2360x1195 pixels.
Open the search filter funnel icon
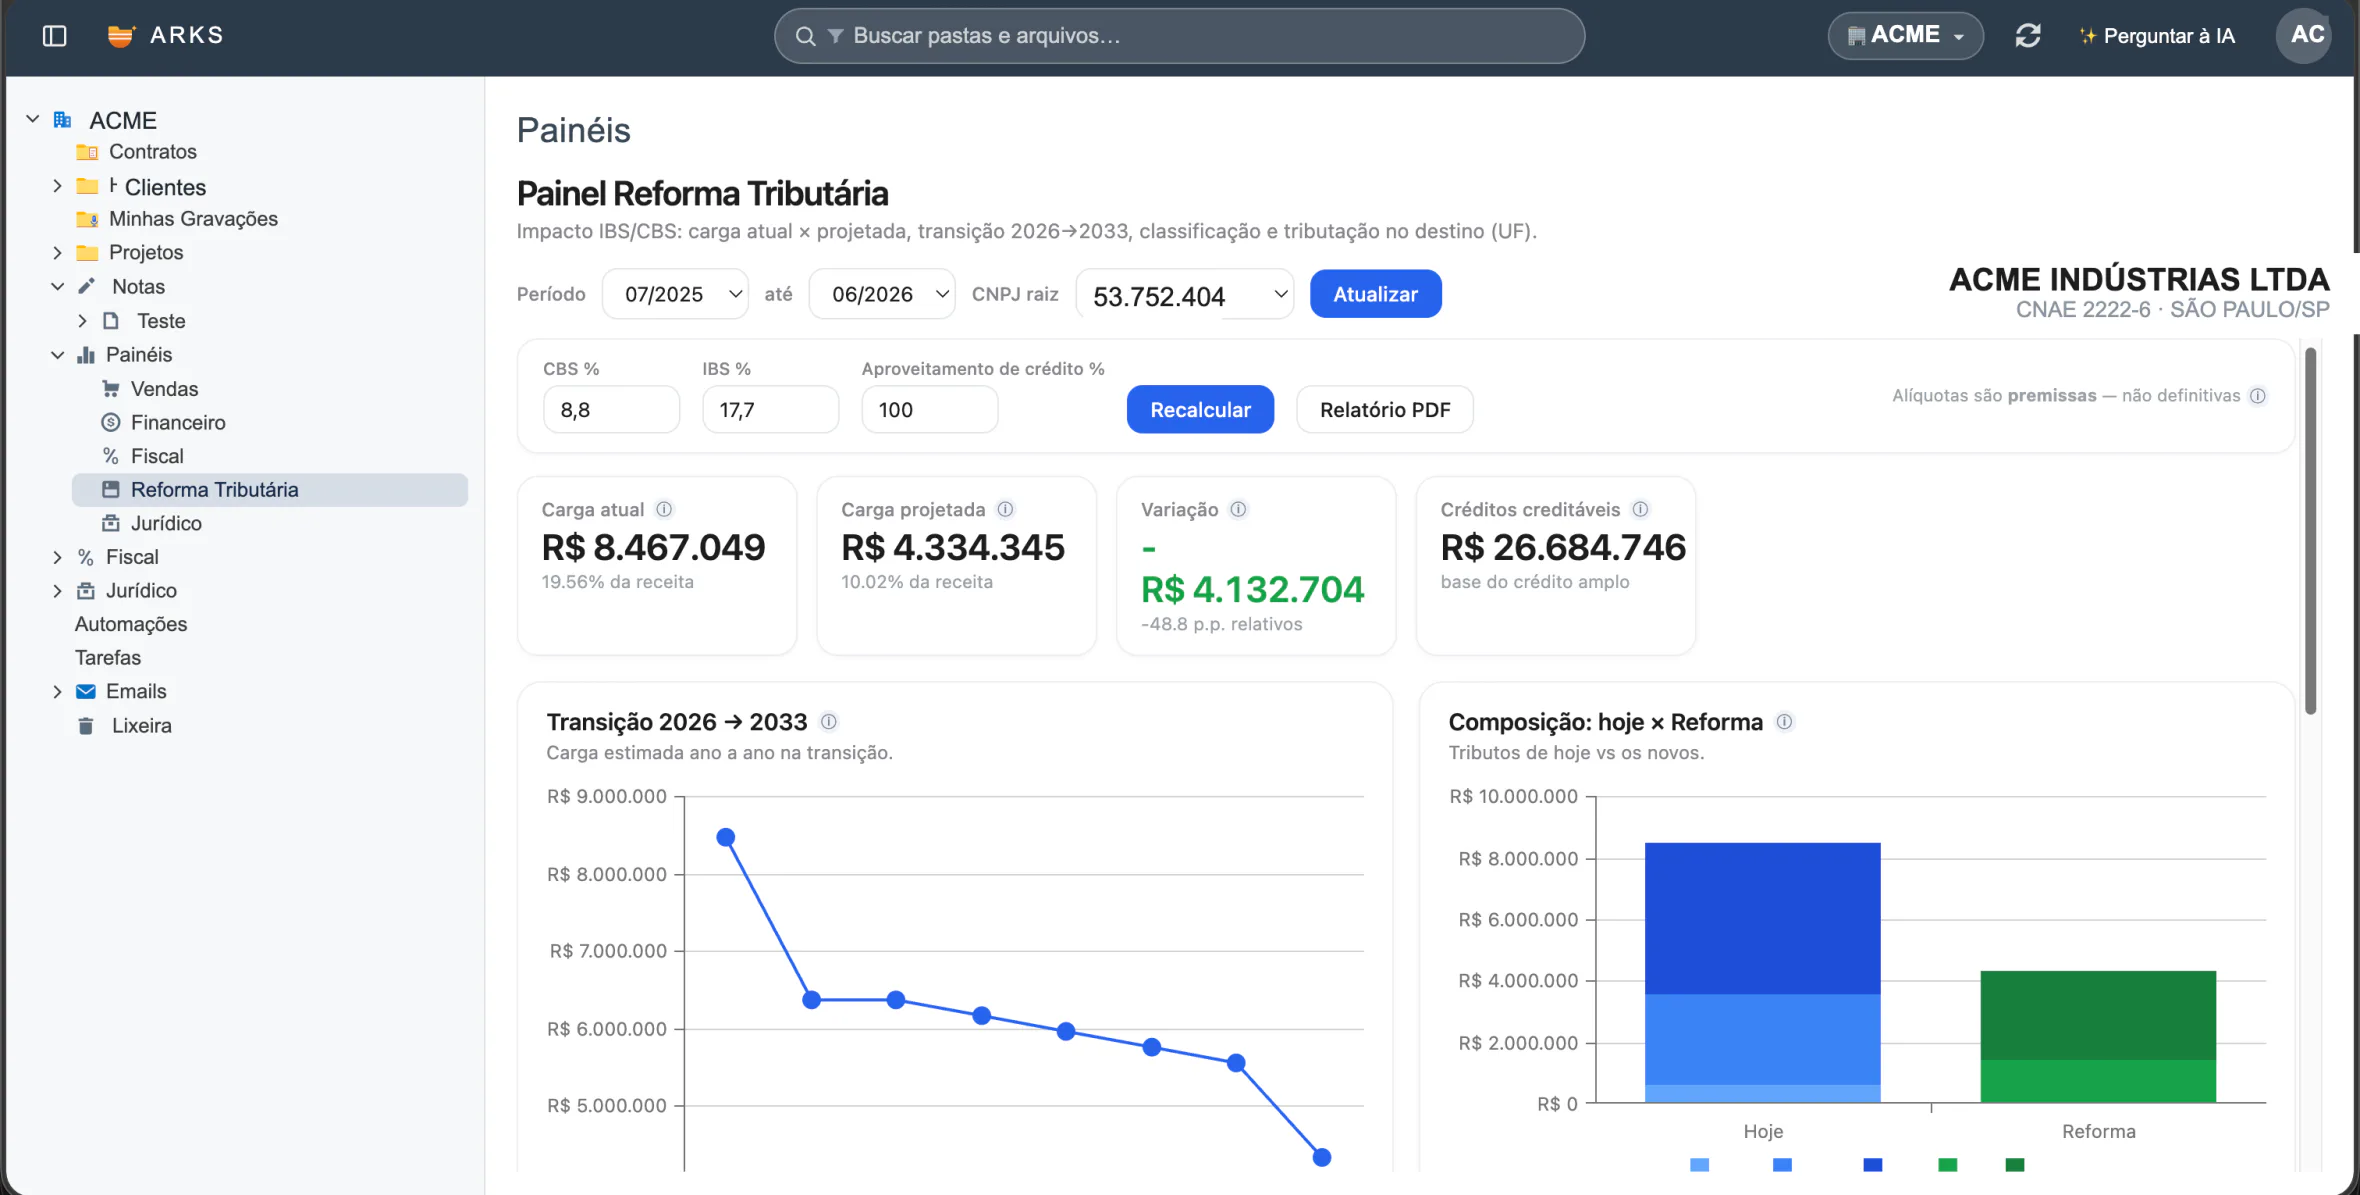(x=836, y=36)
